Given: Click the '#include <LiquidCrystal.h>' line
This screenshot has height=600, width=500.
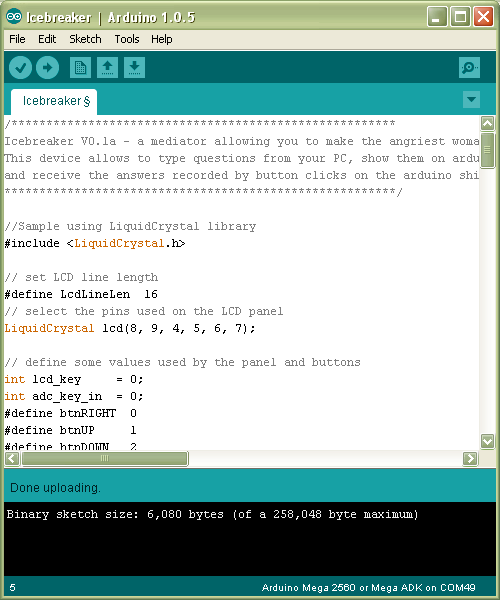Looking at the screenshot, I should click(95, 243).
